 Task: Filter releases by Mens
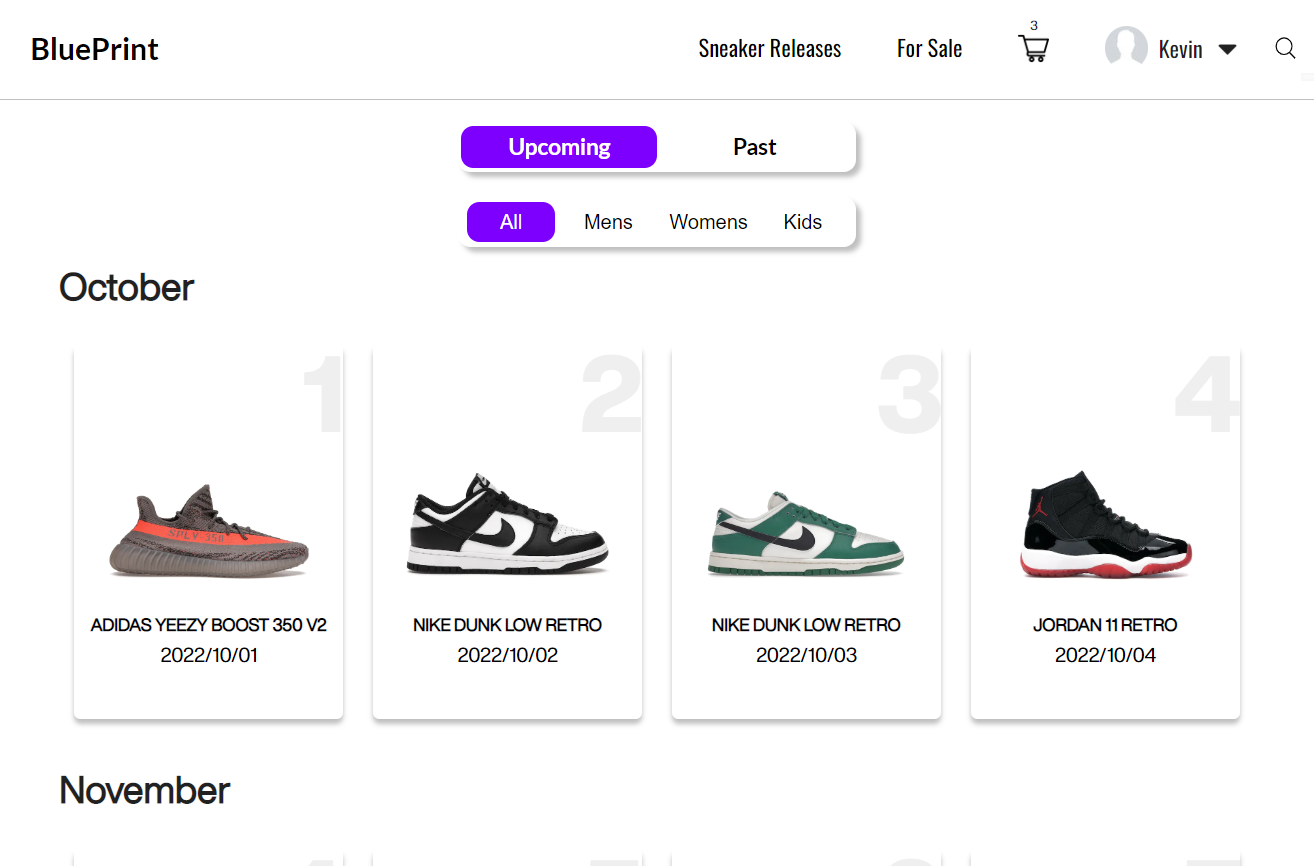[608, 222]
